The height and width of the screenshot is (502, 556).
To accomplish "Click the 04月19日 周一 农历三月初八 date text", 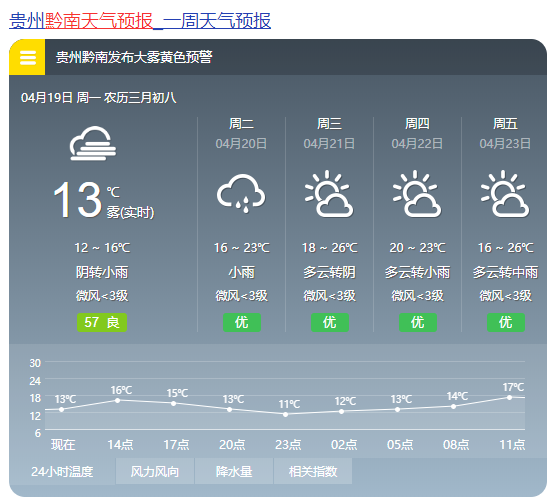I will pyautogui.click(x=99, y=97).
